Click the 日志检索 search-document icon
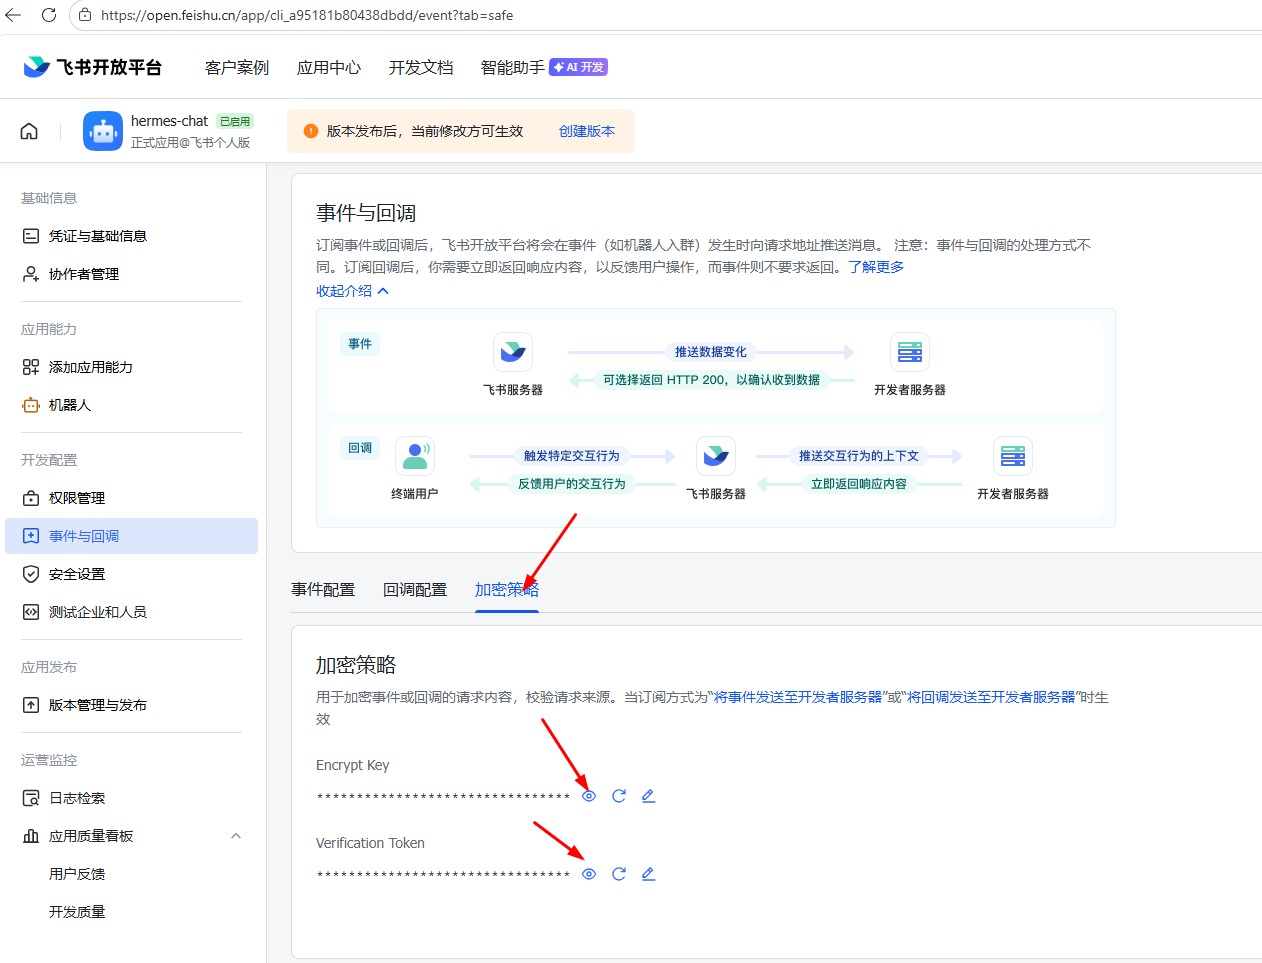1262x963 pixels. tap(31, 798)
